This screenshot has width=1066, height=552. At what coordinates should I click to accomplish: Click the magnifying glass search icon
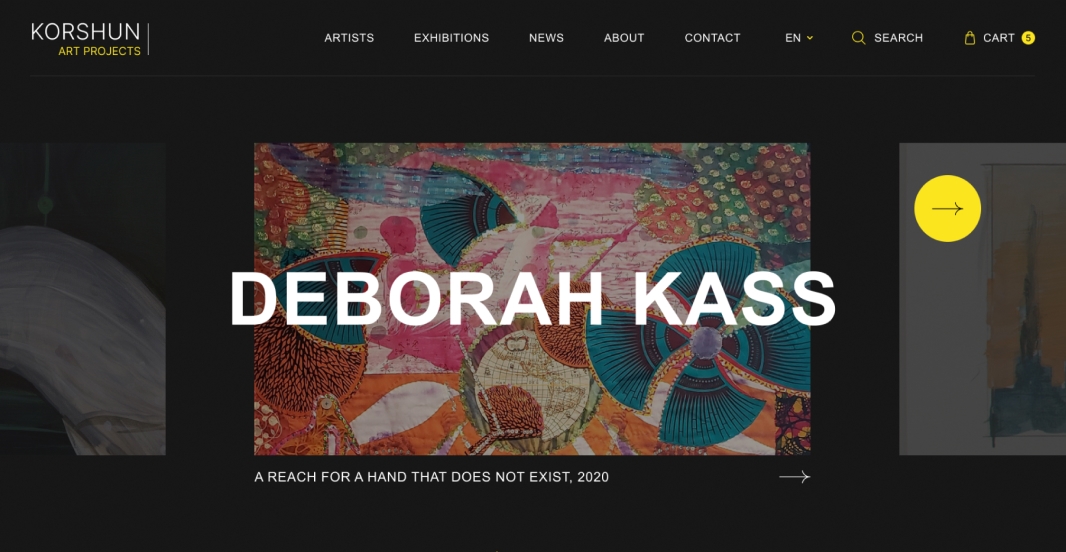(x=859, y=38)
